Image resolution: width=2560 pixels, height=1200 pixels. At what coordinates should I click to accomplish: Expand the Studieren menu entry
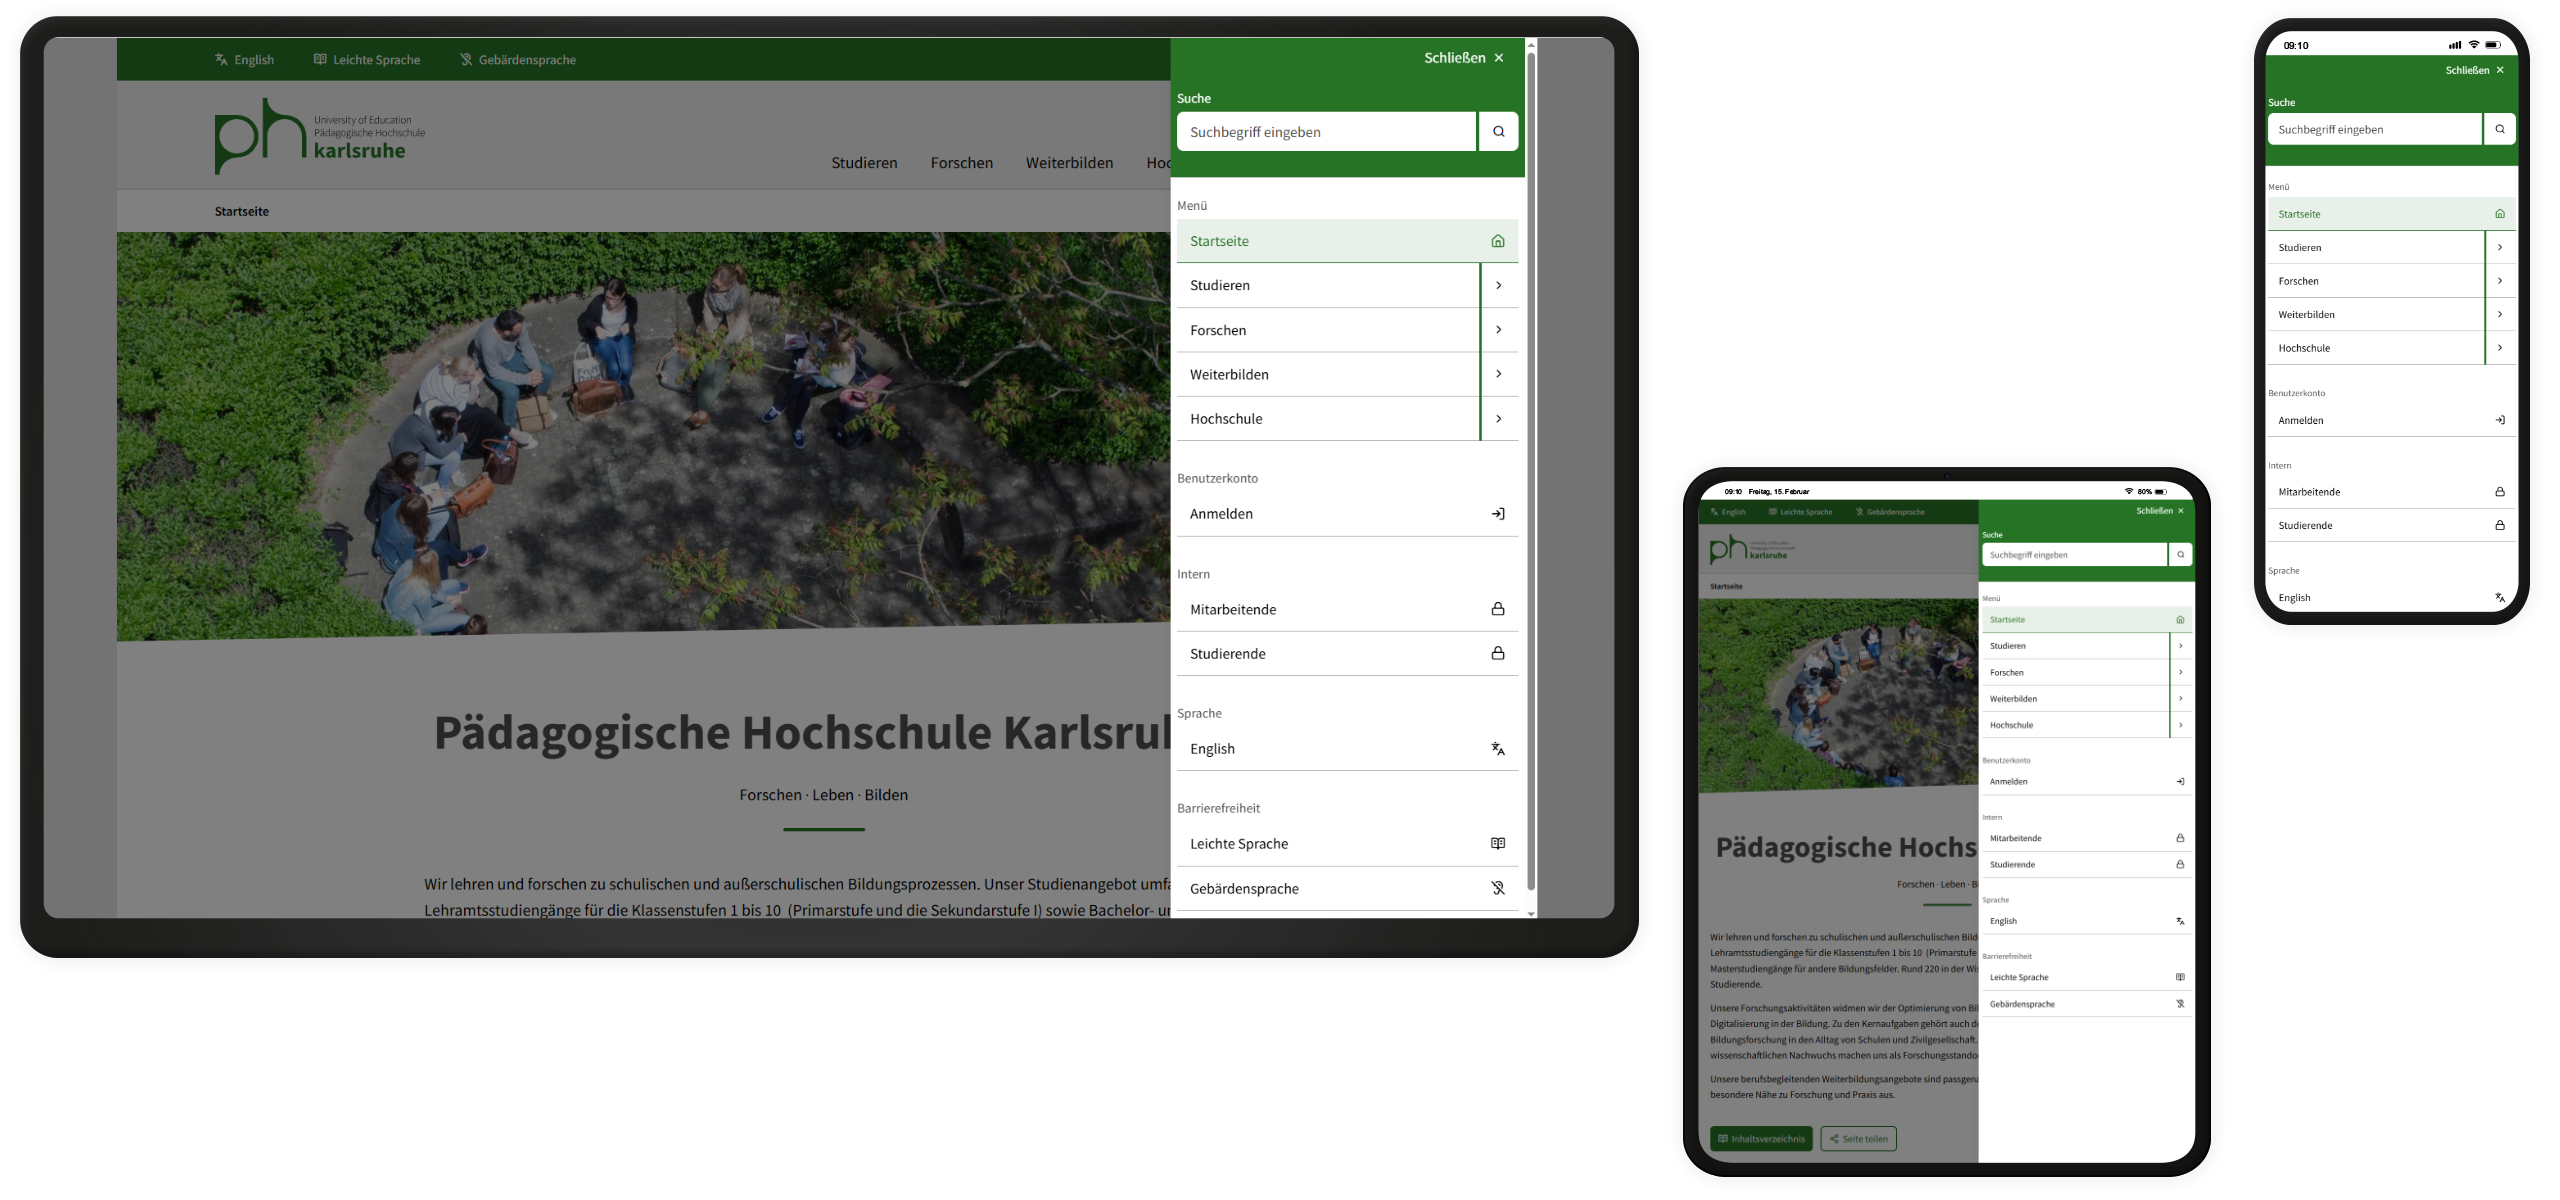[x=1497, y=284]
